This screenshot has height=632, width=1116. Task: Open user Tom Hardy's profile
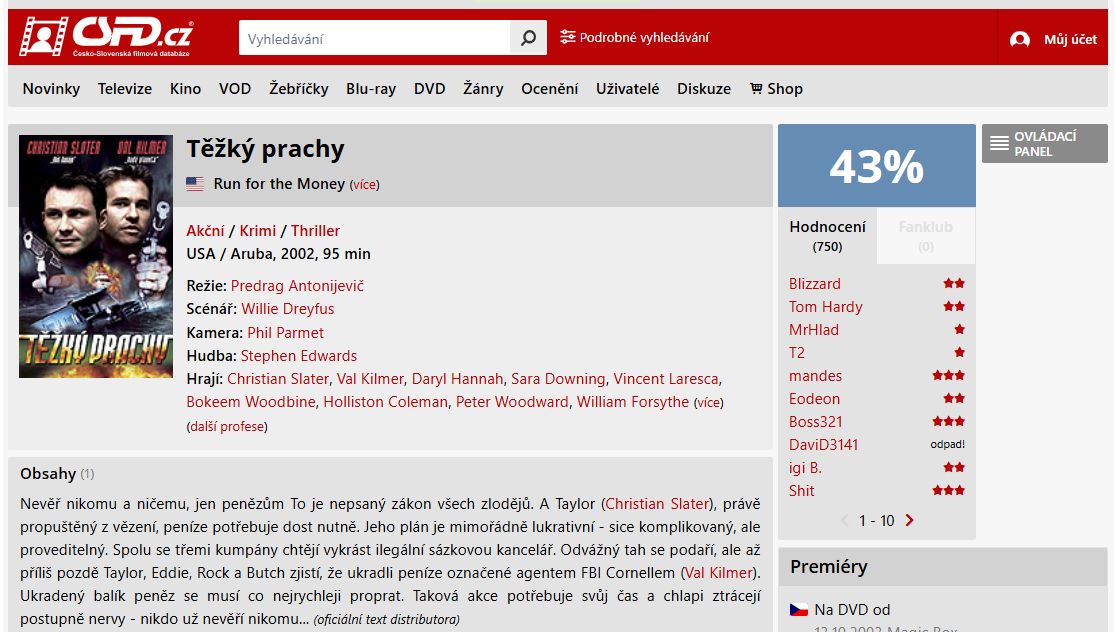[825, 307]
